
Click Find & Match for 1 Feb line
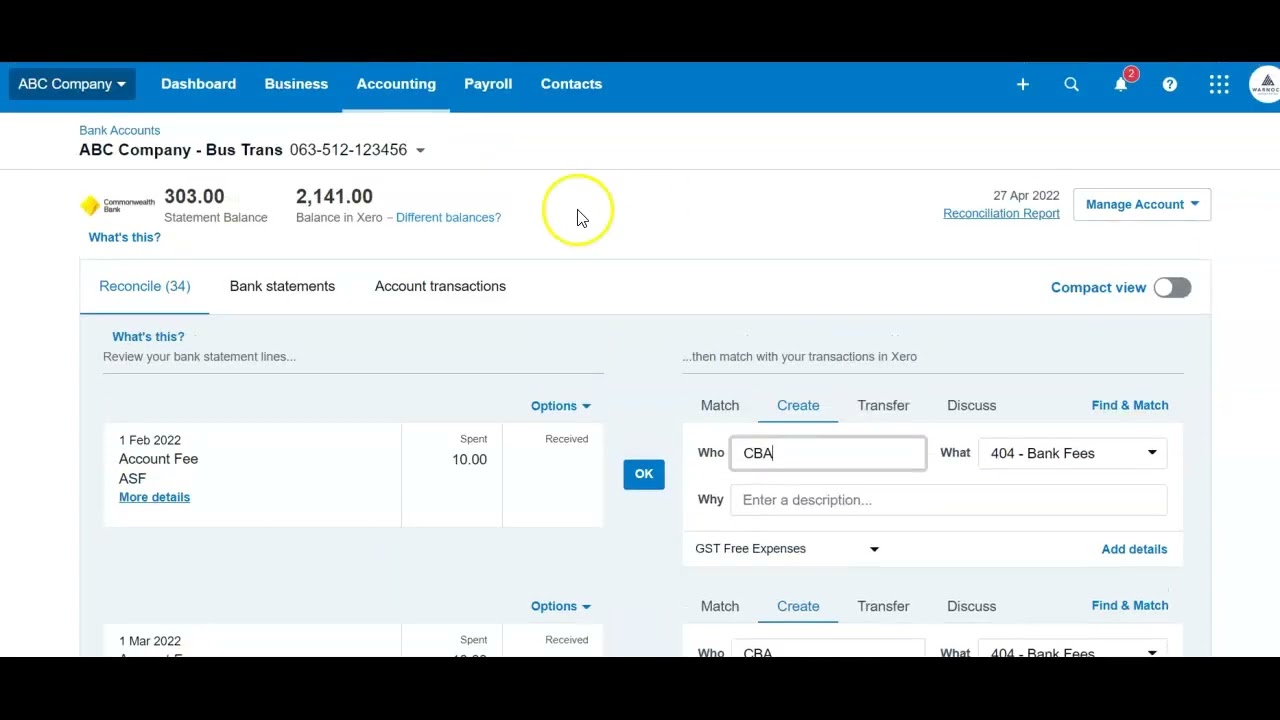click(1130, 405)
